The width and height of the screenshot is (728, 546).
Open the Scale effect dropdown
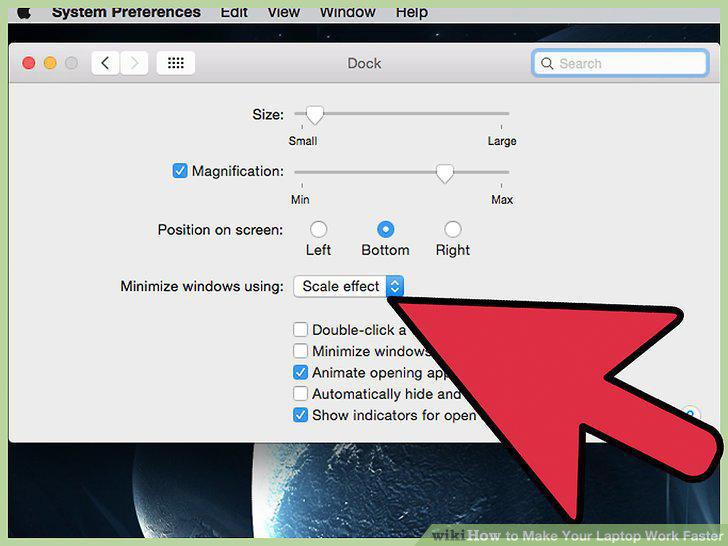click(x=348, y=286)
